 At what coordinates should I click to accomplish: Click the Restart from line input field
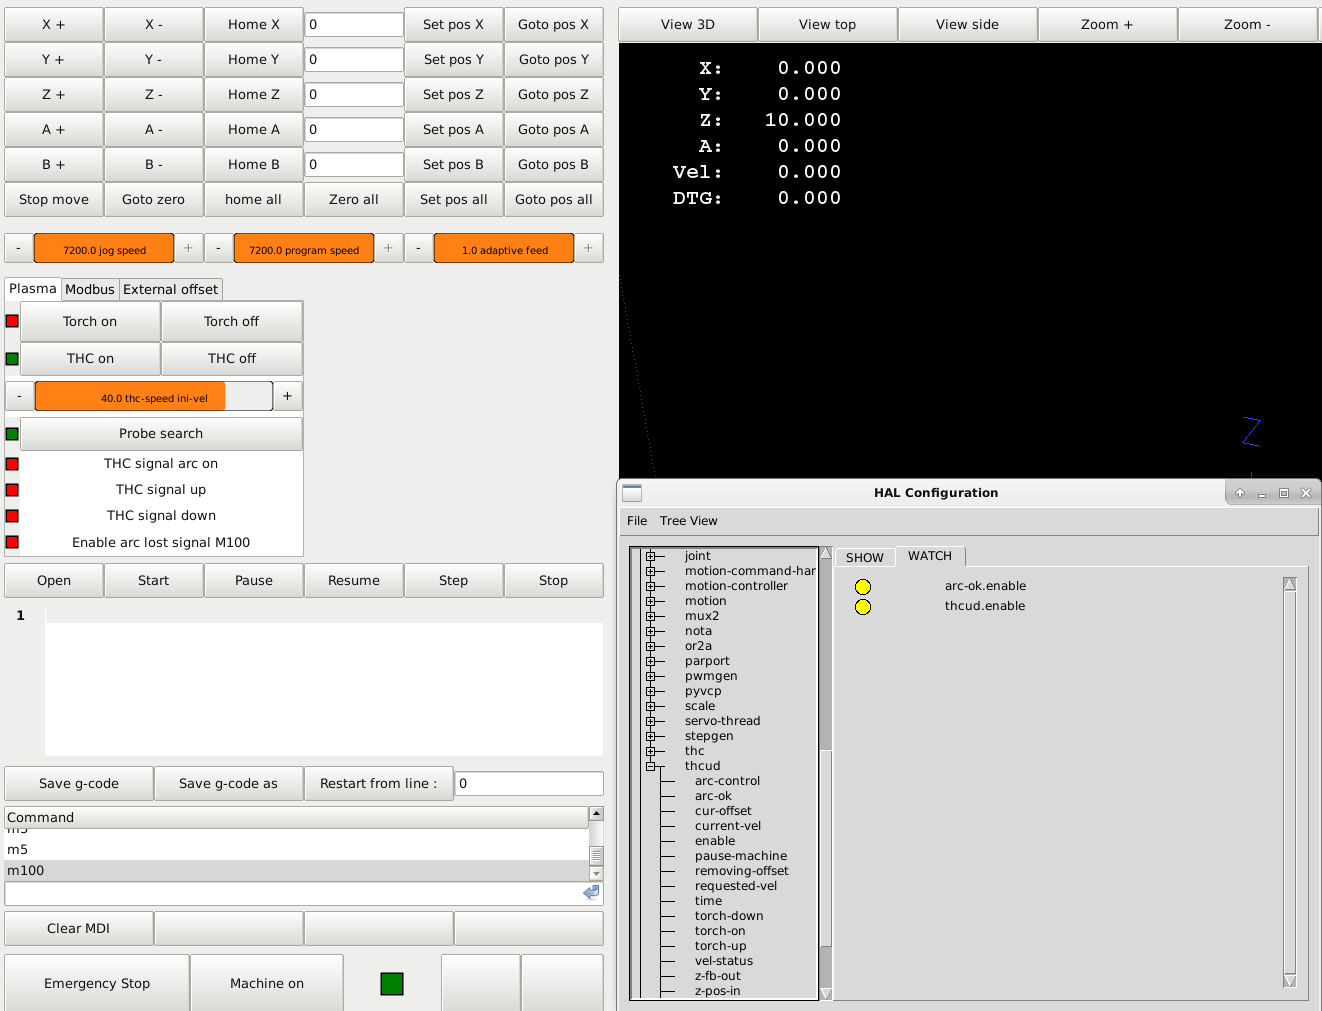(x=529, y=783)
